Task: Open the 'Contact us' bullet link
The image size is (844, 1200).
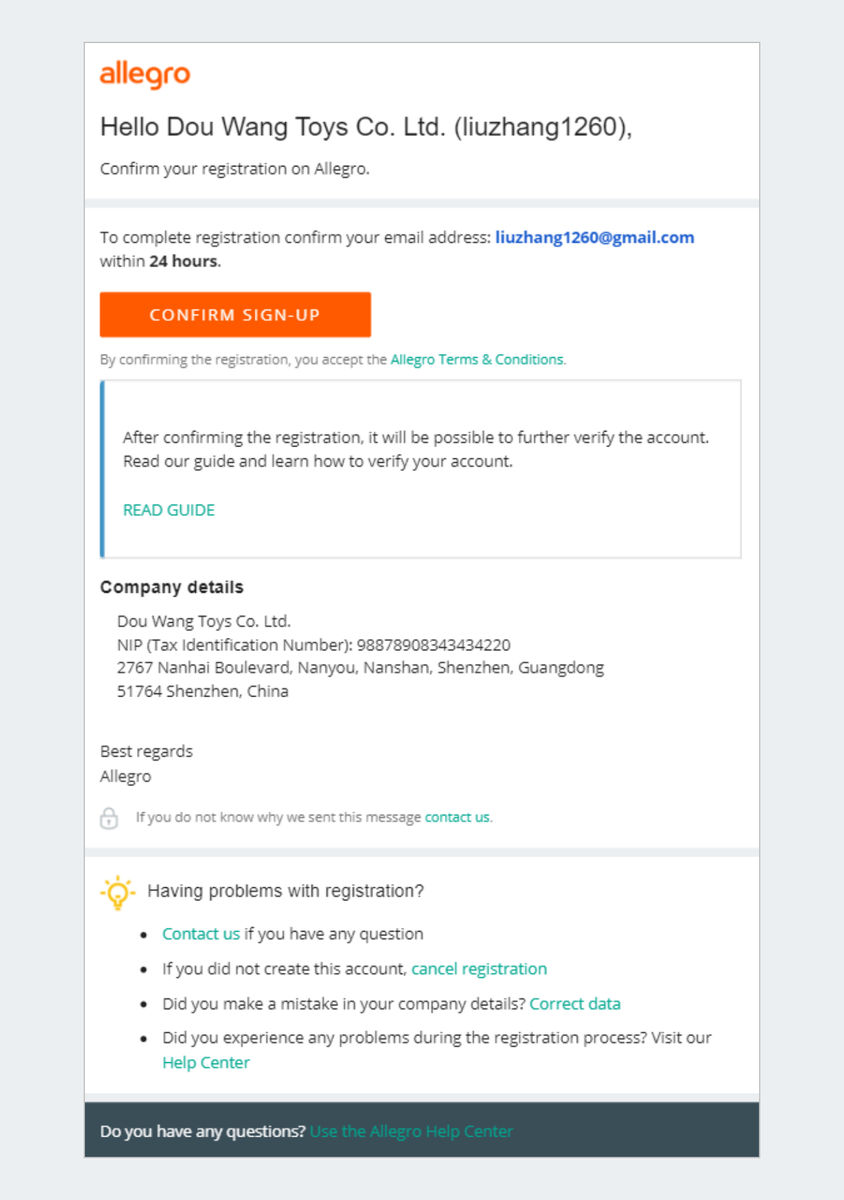Action: click(201, 934)
